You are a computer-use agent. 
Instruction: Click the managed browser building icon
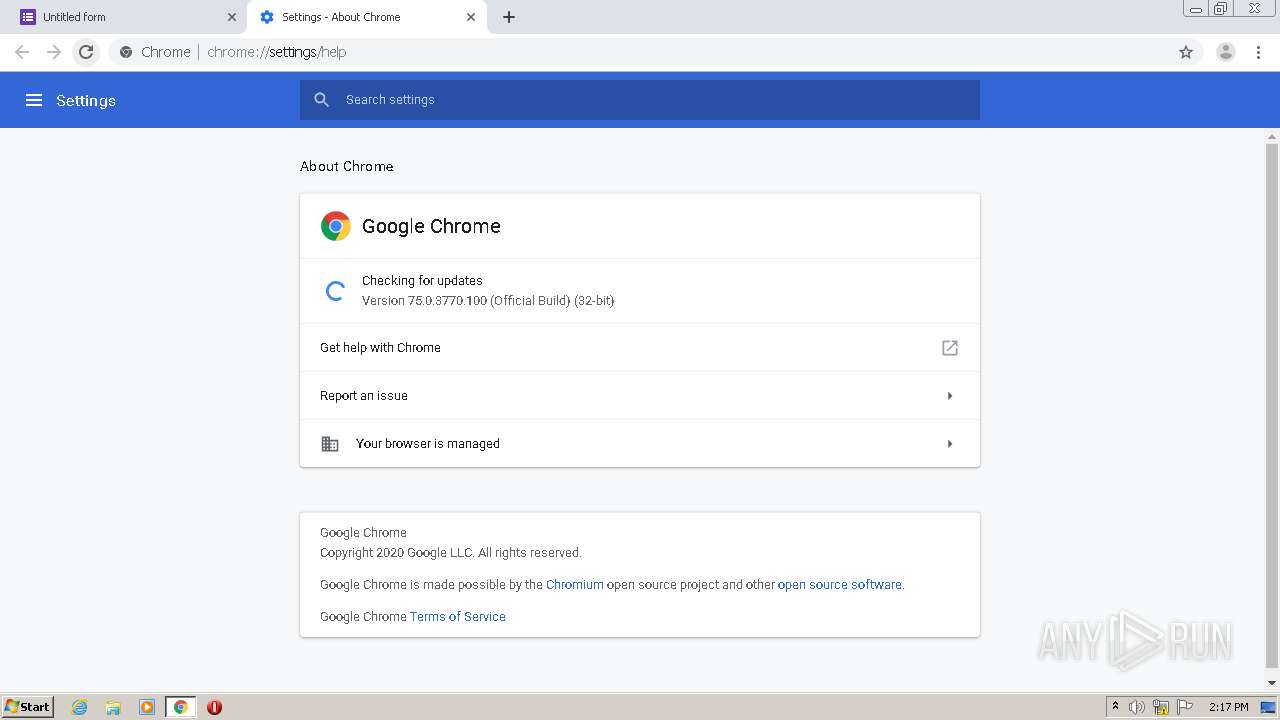click(330, 444)
